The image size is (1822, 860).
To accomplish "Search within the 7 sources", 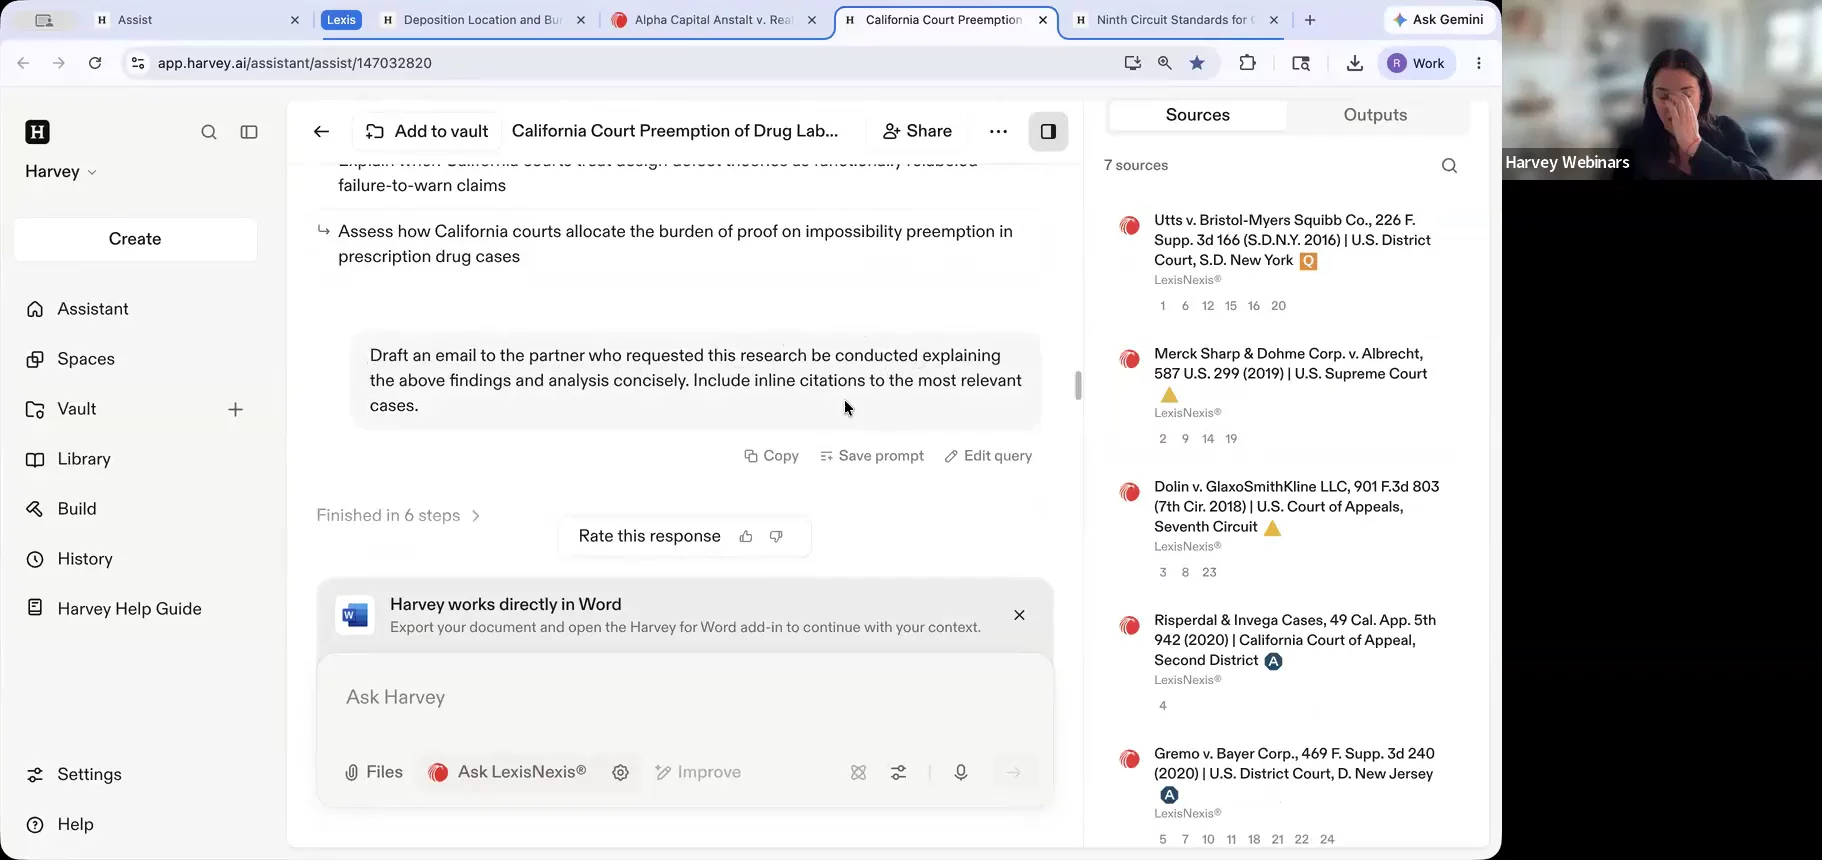I will click(1449, 166).
